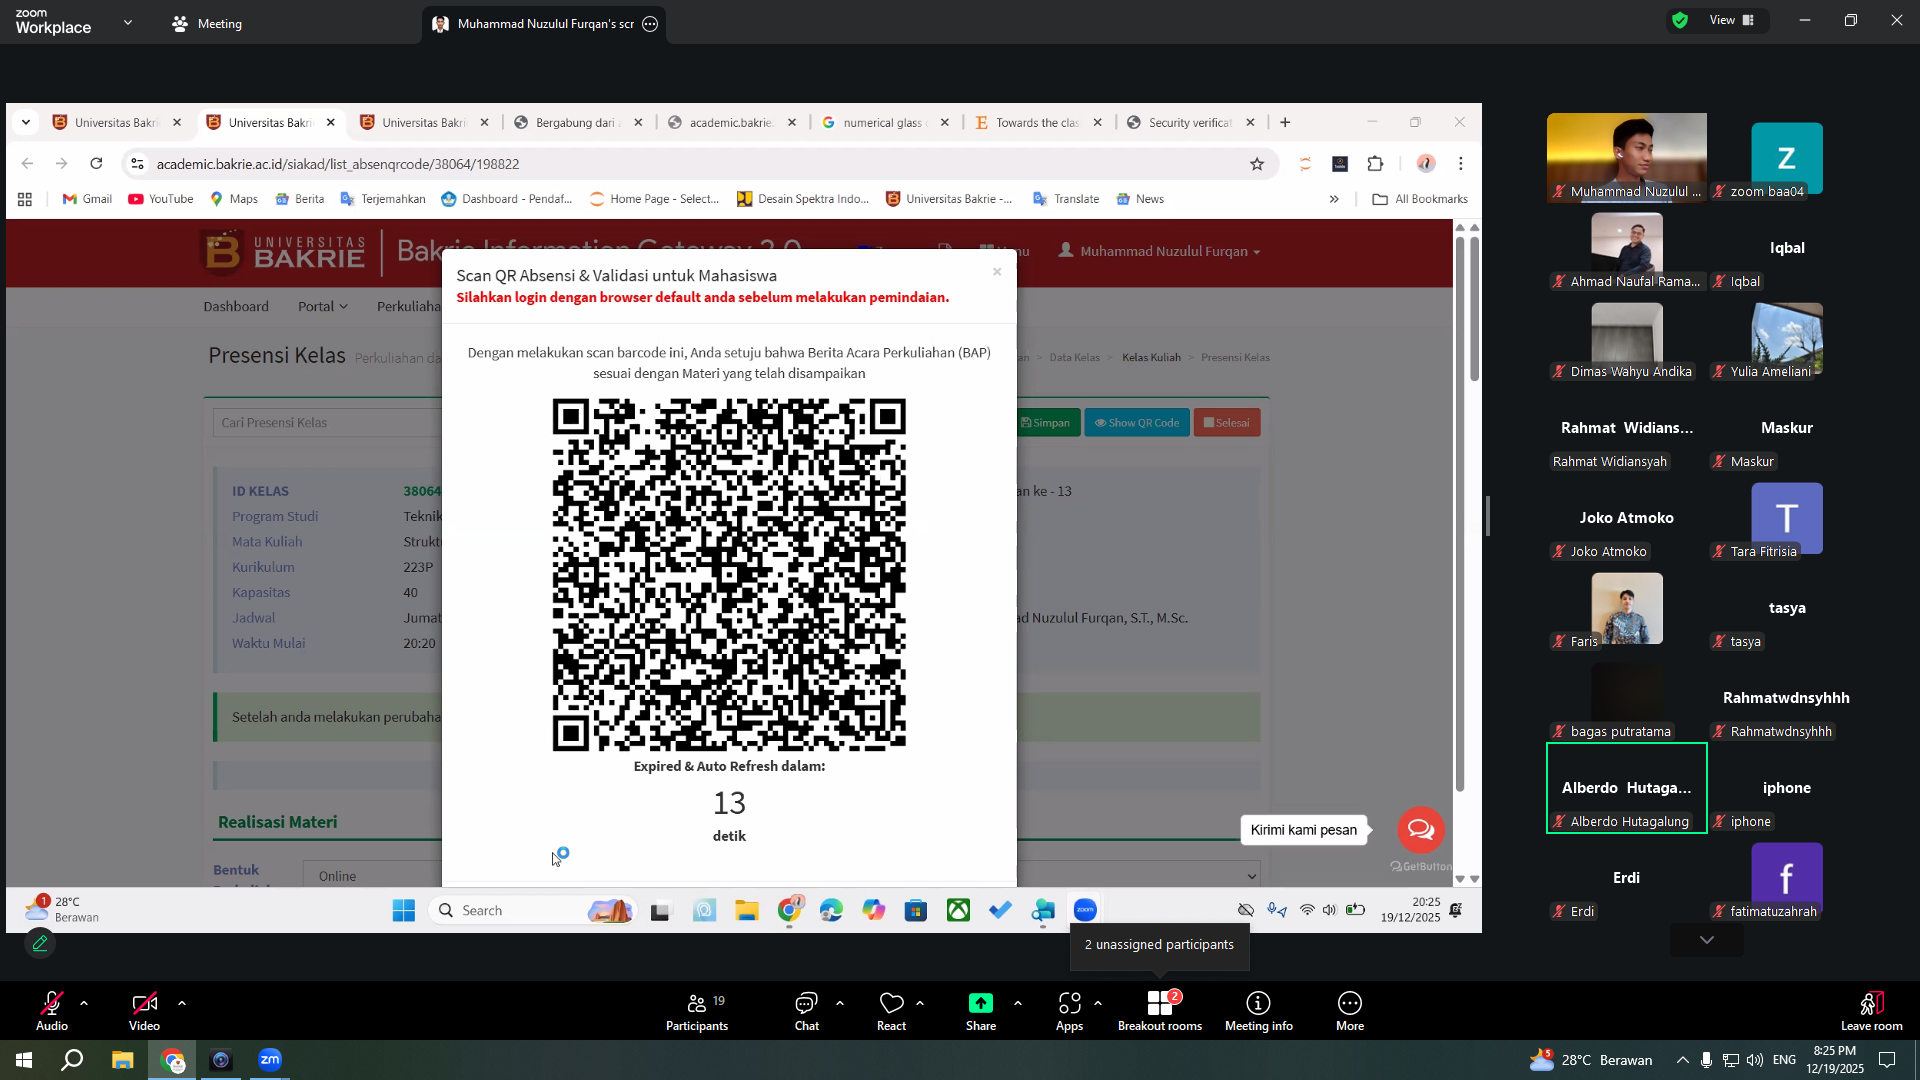This screenshot has height=1080, width=1920.
Task: Open Meeting info
Action: click(x=1259, y=1010)
